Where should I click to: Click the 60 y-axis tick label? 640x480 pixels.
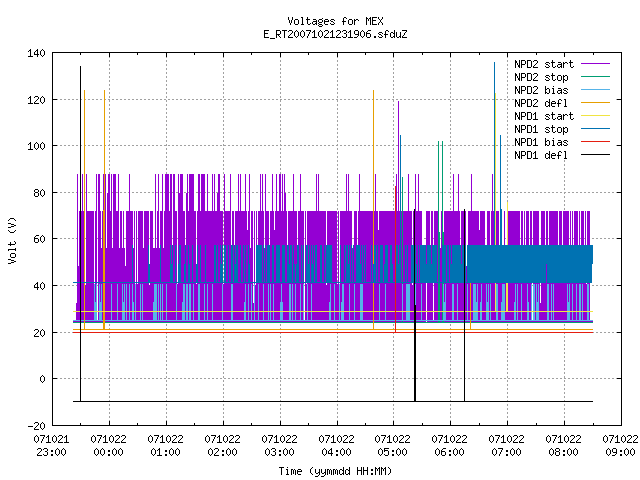click(x=39, y=239)
